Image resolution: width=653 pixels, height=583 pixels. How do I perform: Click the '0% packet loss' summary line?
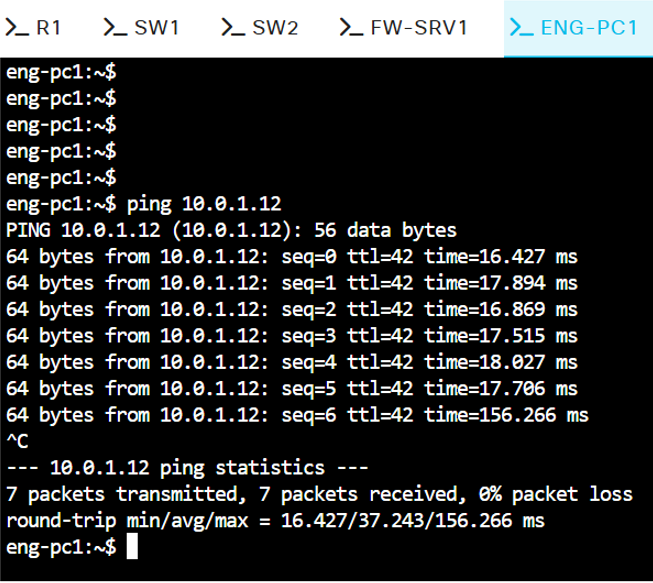pos(319,494)
